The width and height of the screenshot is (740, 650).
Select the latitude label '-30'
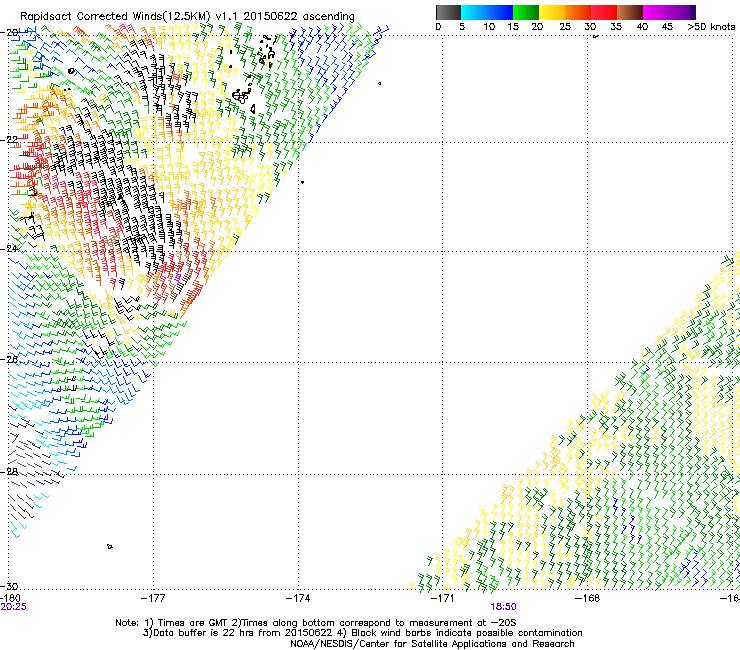[10, 586]
